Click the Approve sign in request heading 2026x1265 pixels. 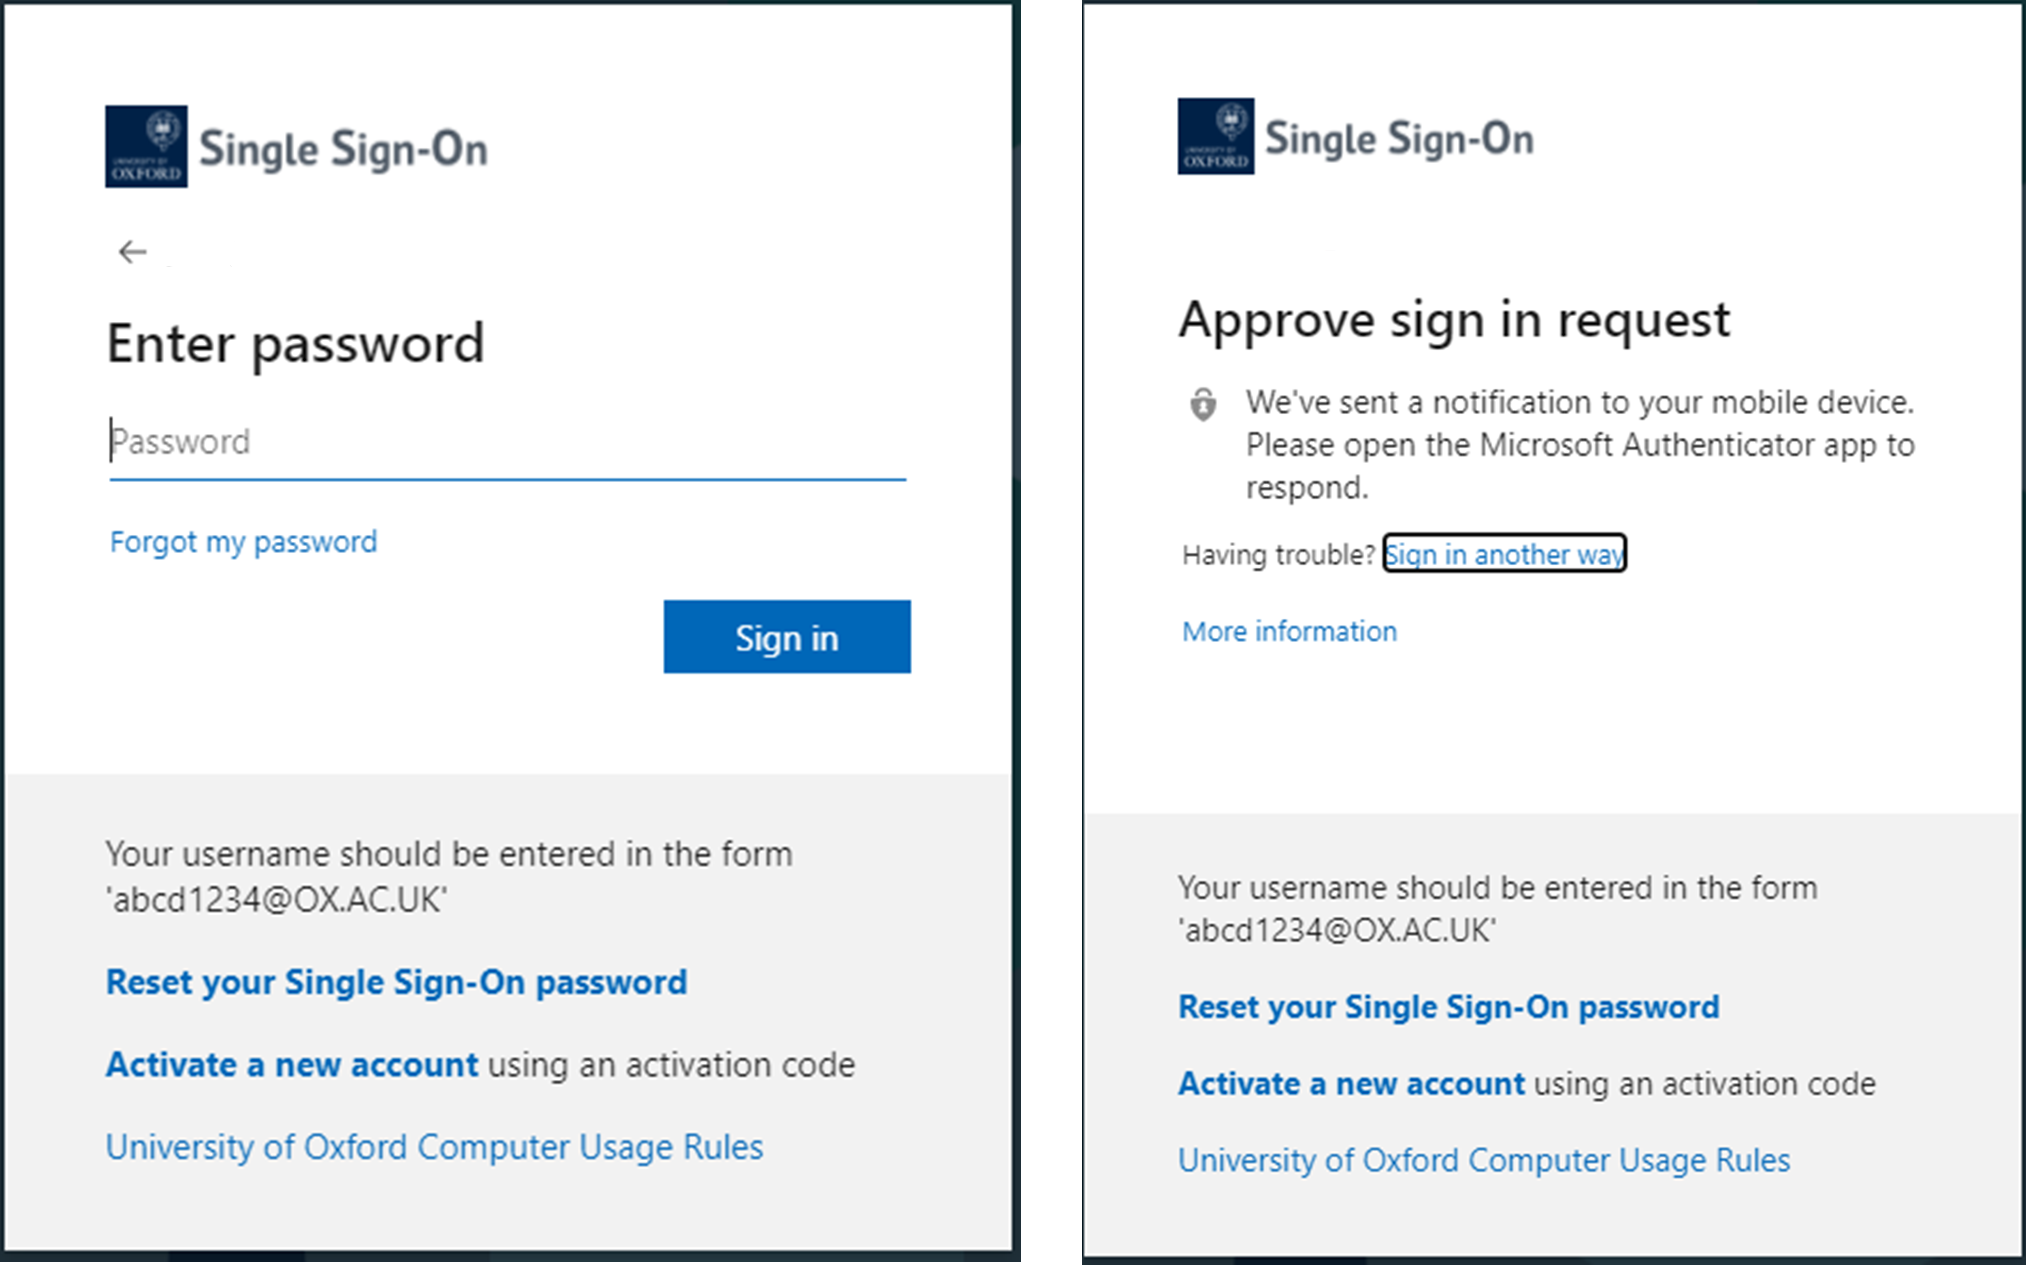(1454, 320)
